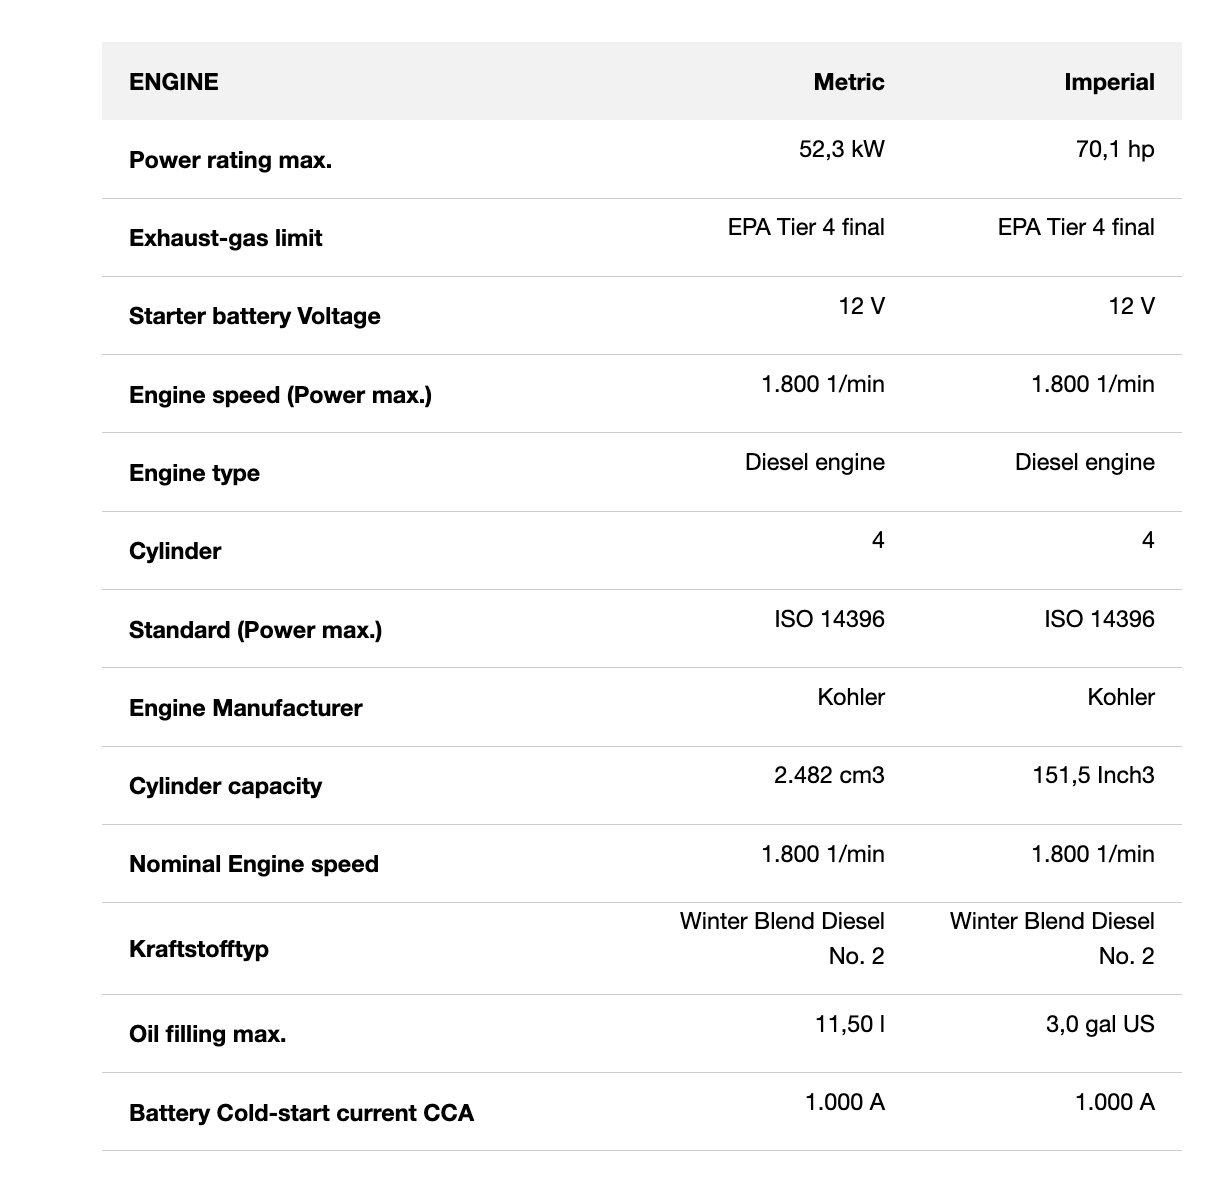The height and width of the screenshot is (1186, 1222).
Task: Click the Metric column header
Action: tap(848, 82)
